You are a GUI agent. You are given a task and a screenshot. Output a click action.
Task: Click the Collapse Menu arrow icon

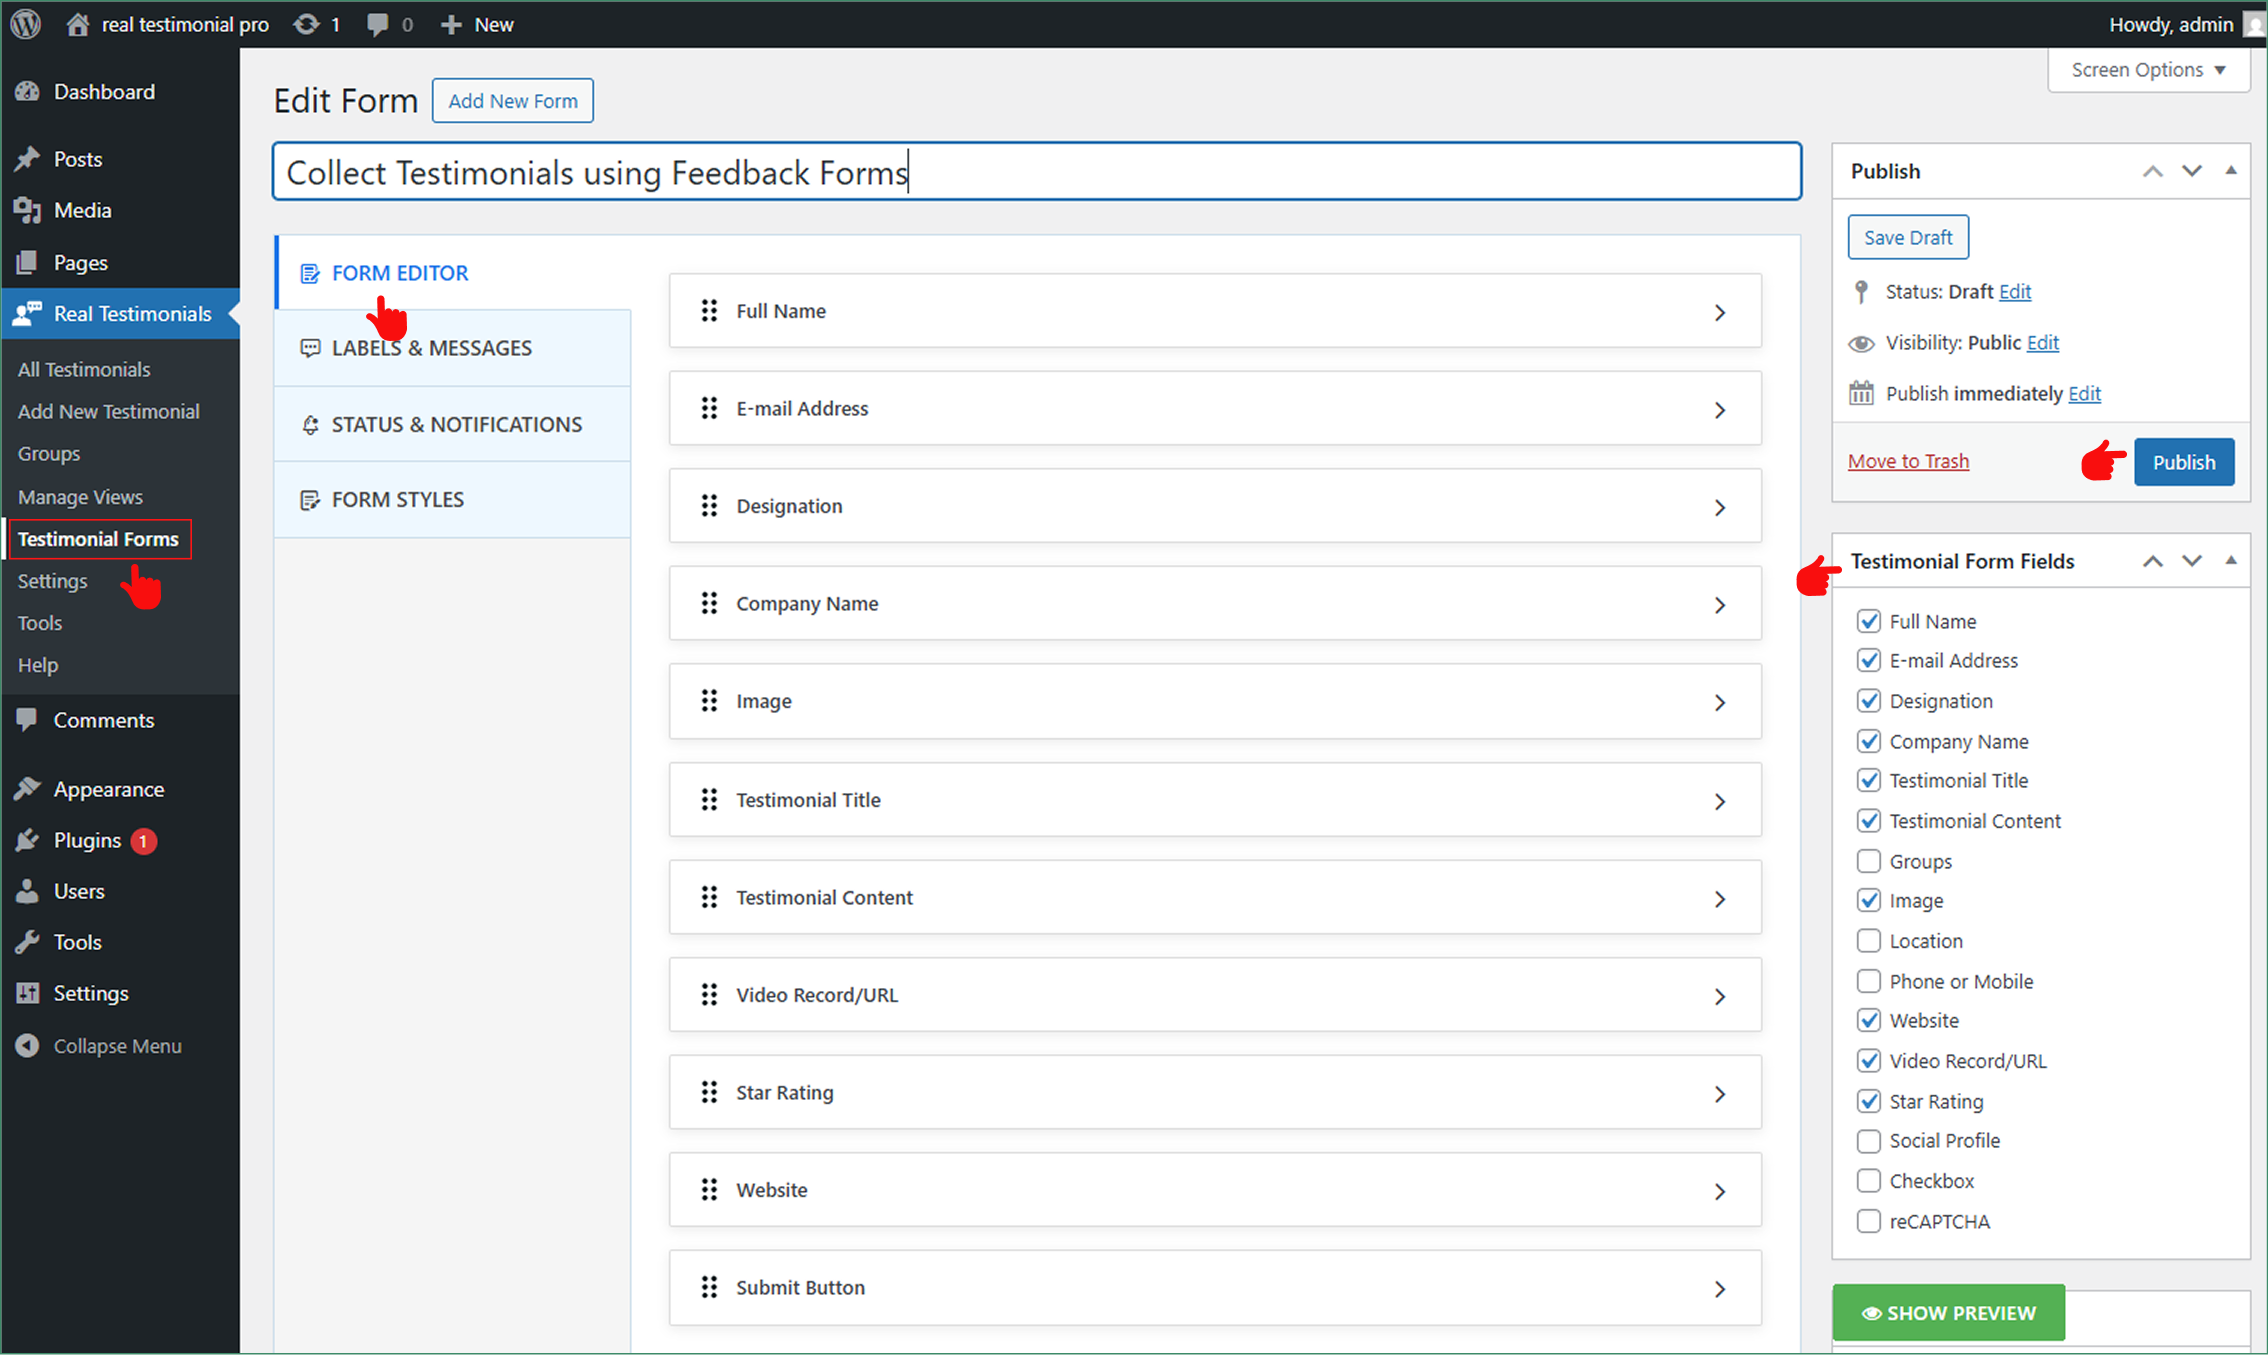[x=27, y=1045]
